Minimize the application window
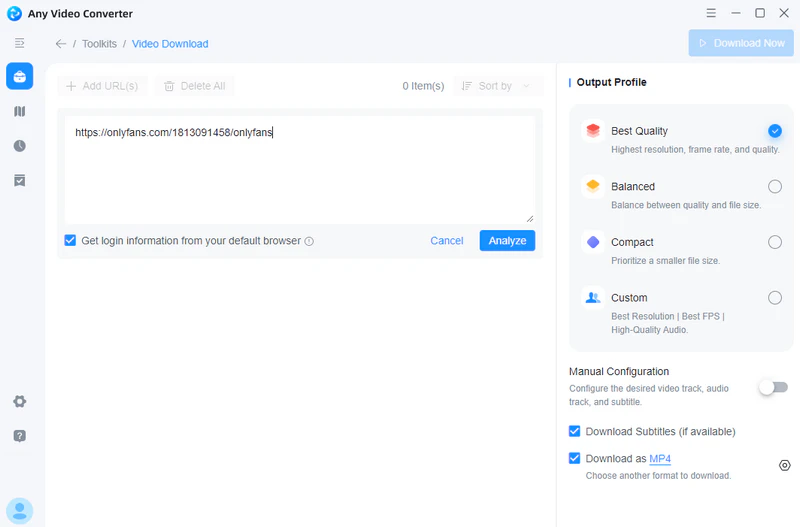The image size is (800, 527). 736,13
